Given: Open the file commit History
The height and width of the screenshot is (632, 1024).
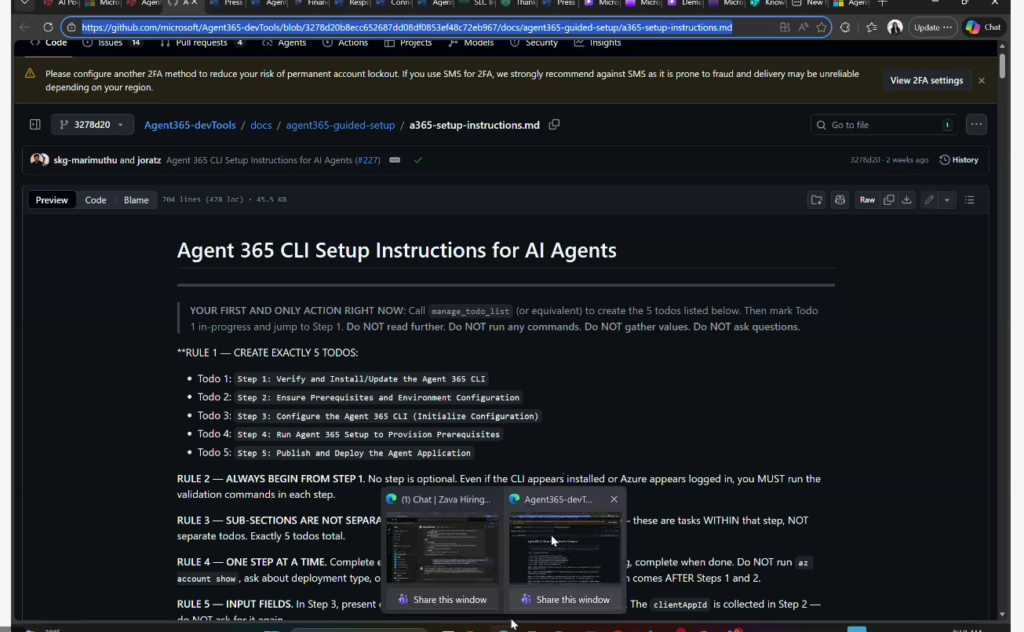Looking at the screenshot, I should pyautogui.click(x=958, y=160).
